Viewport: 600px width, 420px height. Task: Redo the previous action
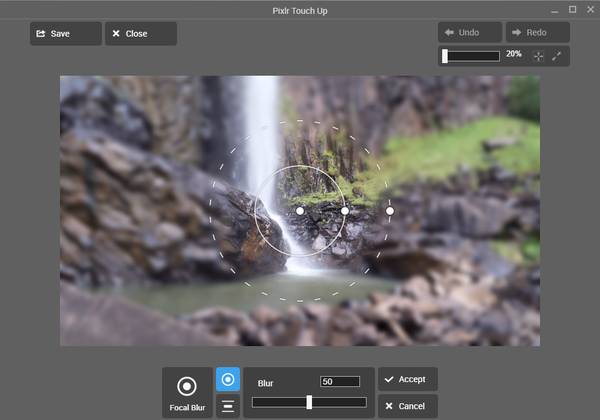pyautogui.click(x=537, y=33)
